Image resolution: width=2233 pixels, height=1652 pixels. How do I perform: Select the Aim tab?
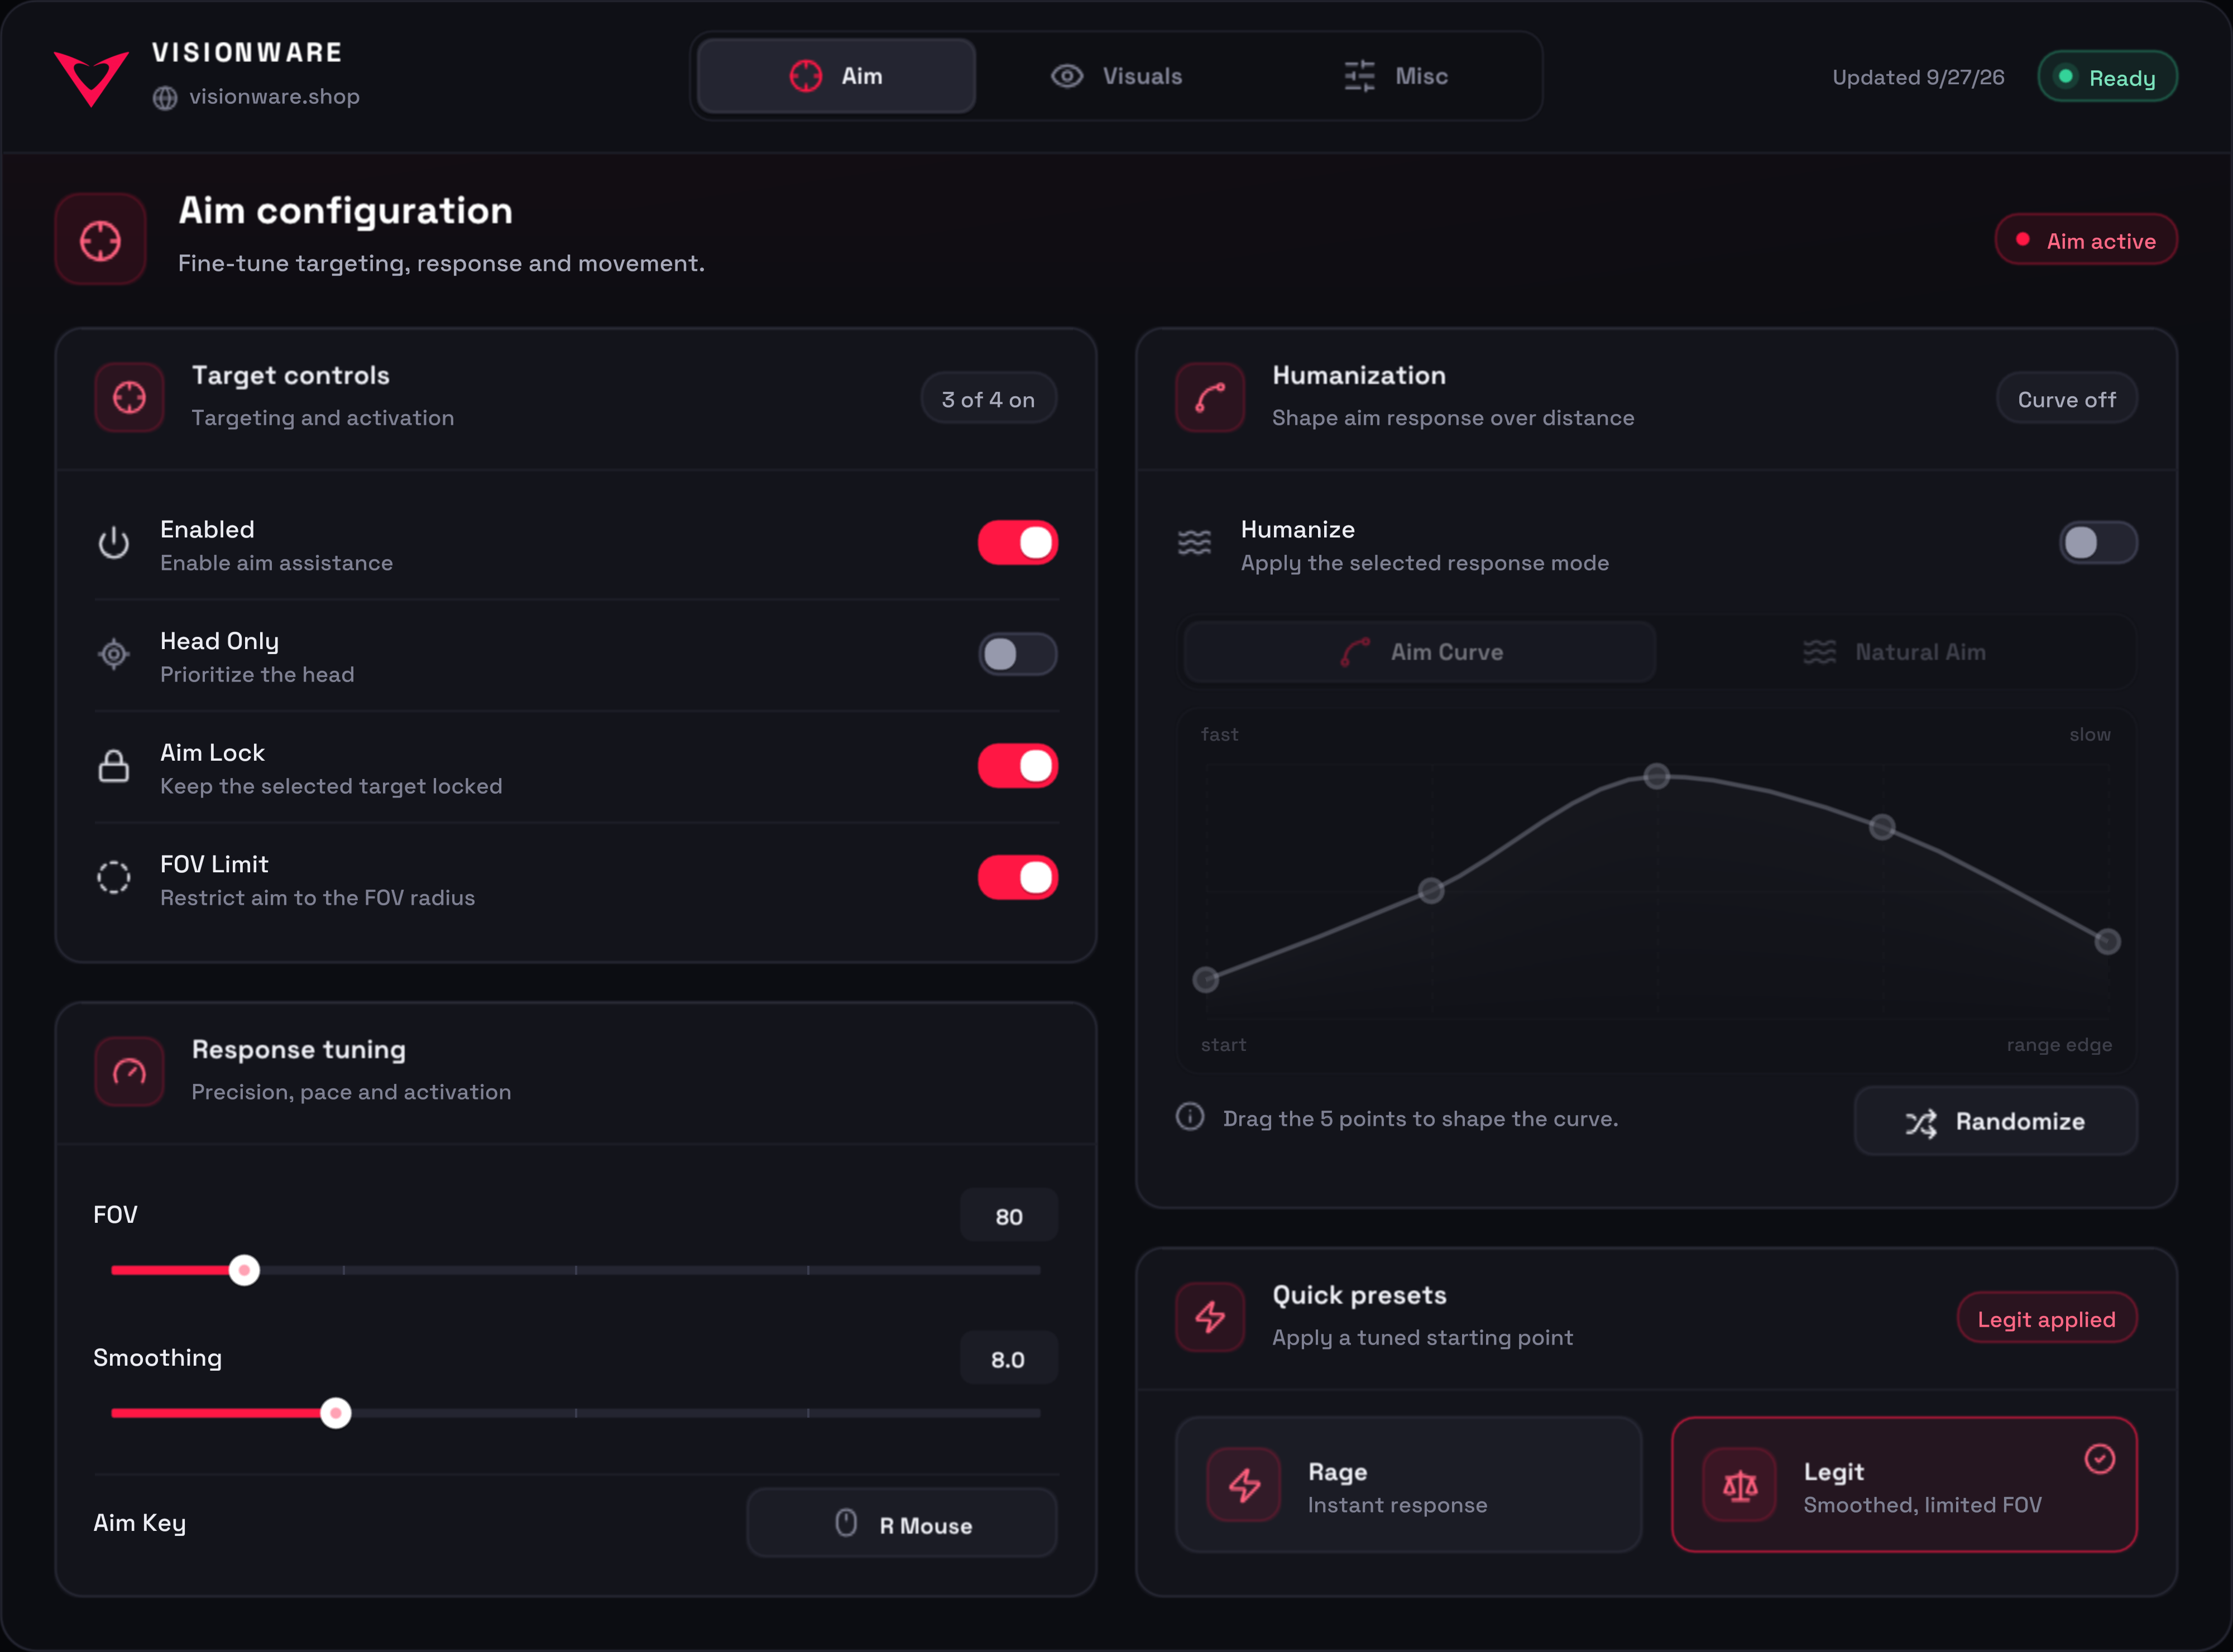(836, 76)
